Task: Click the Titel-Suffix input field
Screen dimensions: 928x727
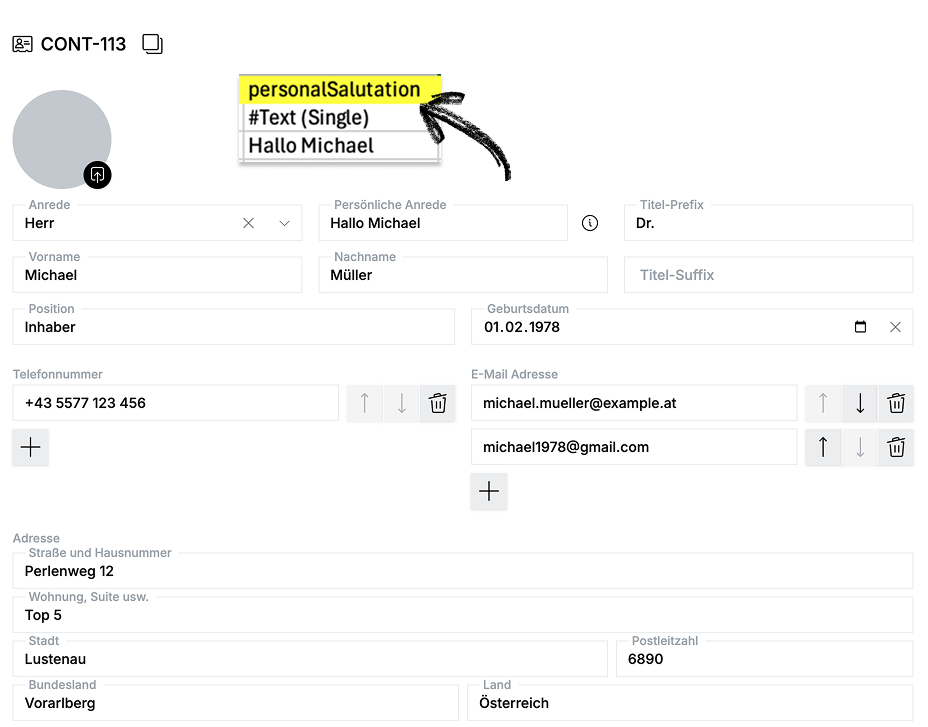Action: click(x=768, y=275)
